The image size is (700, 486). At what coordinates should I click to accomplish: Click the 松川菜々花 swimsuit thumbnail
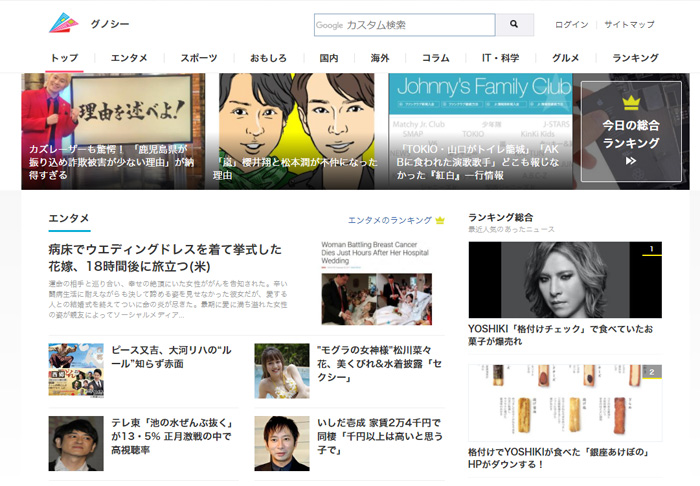pyautogui.click(x=282, y=370)
